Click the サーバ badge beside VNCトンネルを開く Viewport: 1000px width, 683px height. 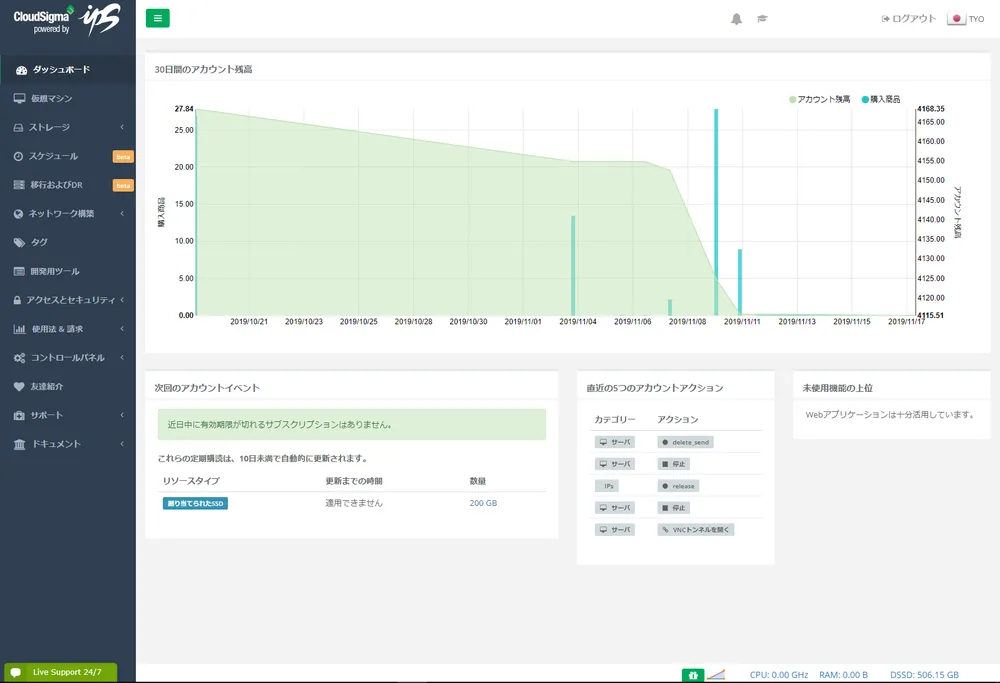coord(614,529)
